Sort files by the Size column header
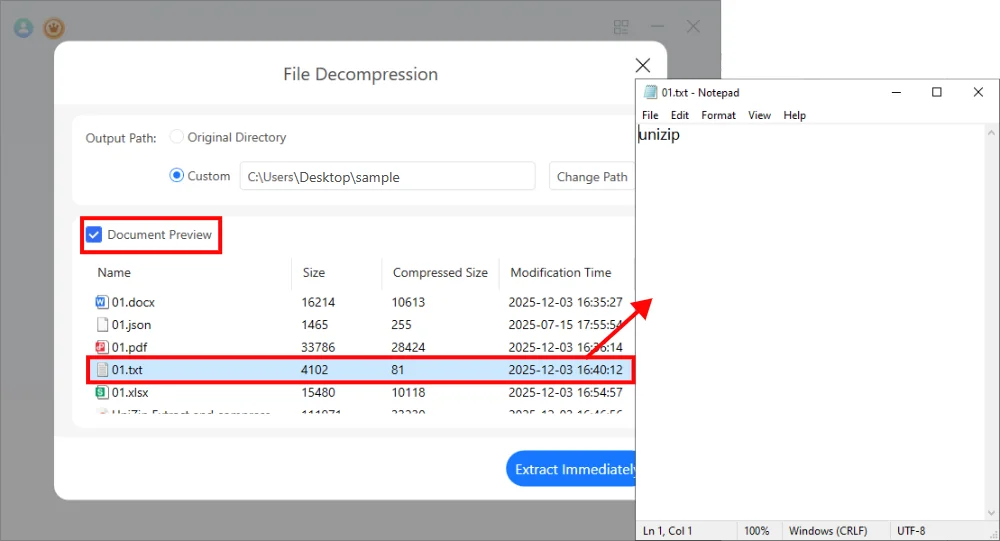The width and height of the screenshot is (1000, 541). pos(313,273)
